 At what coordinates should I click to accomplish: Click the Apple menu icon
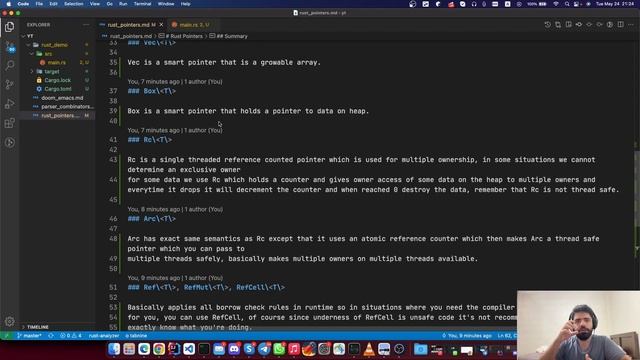(x=9, y=4)
